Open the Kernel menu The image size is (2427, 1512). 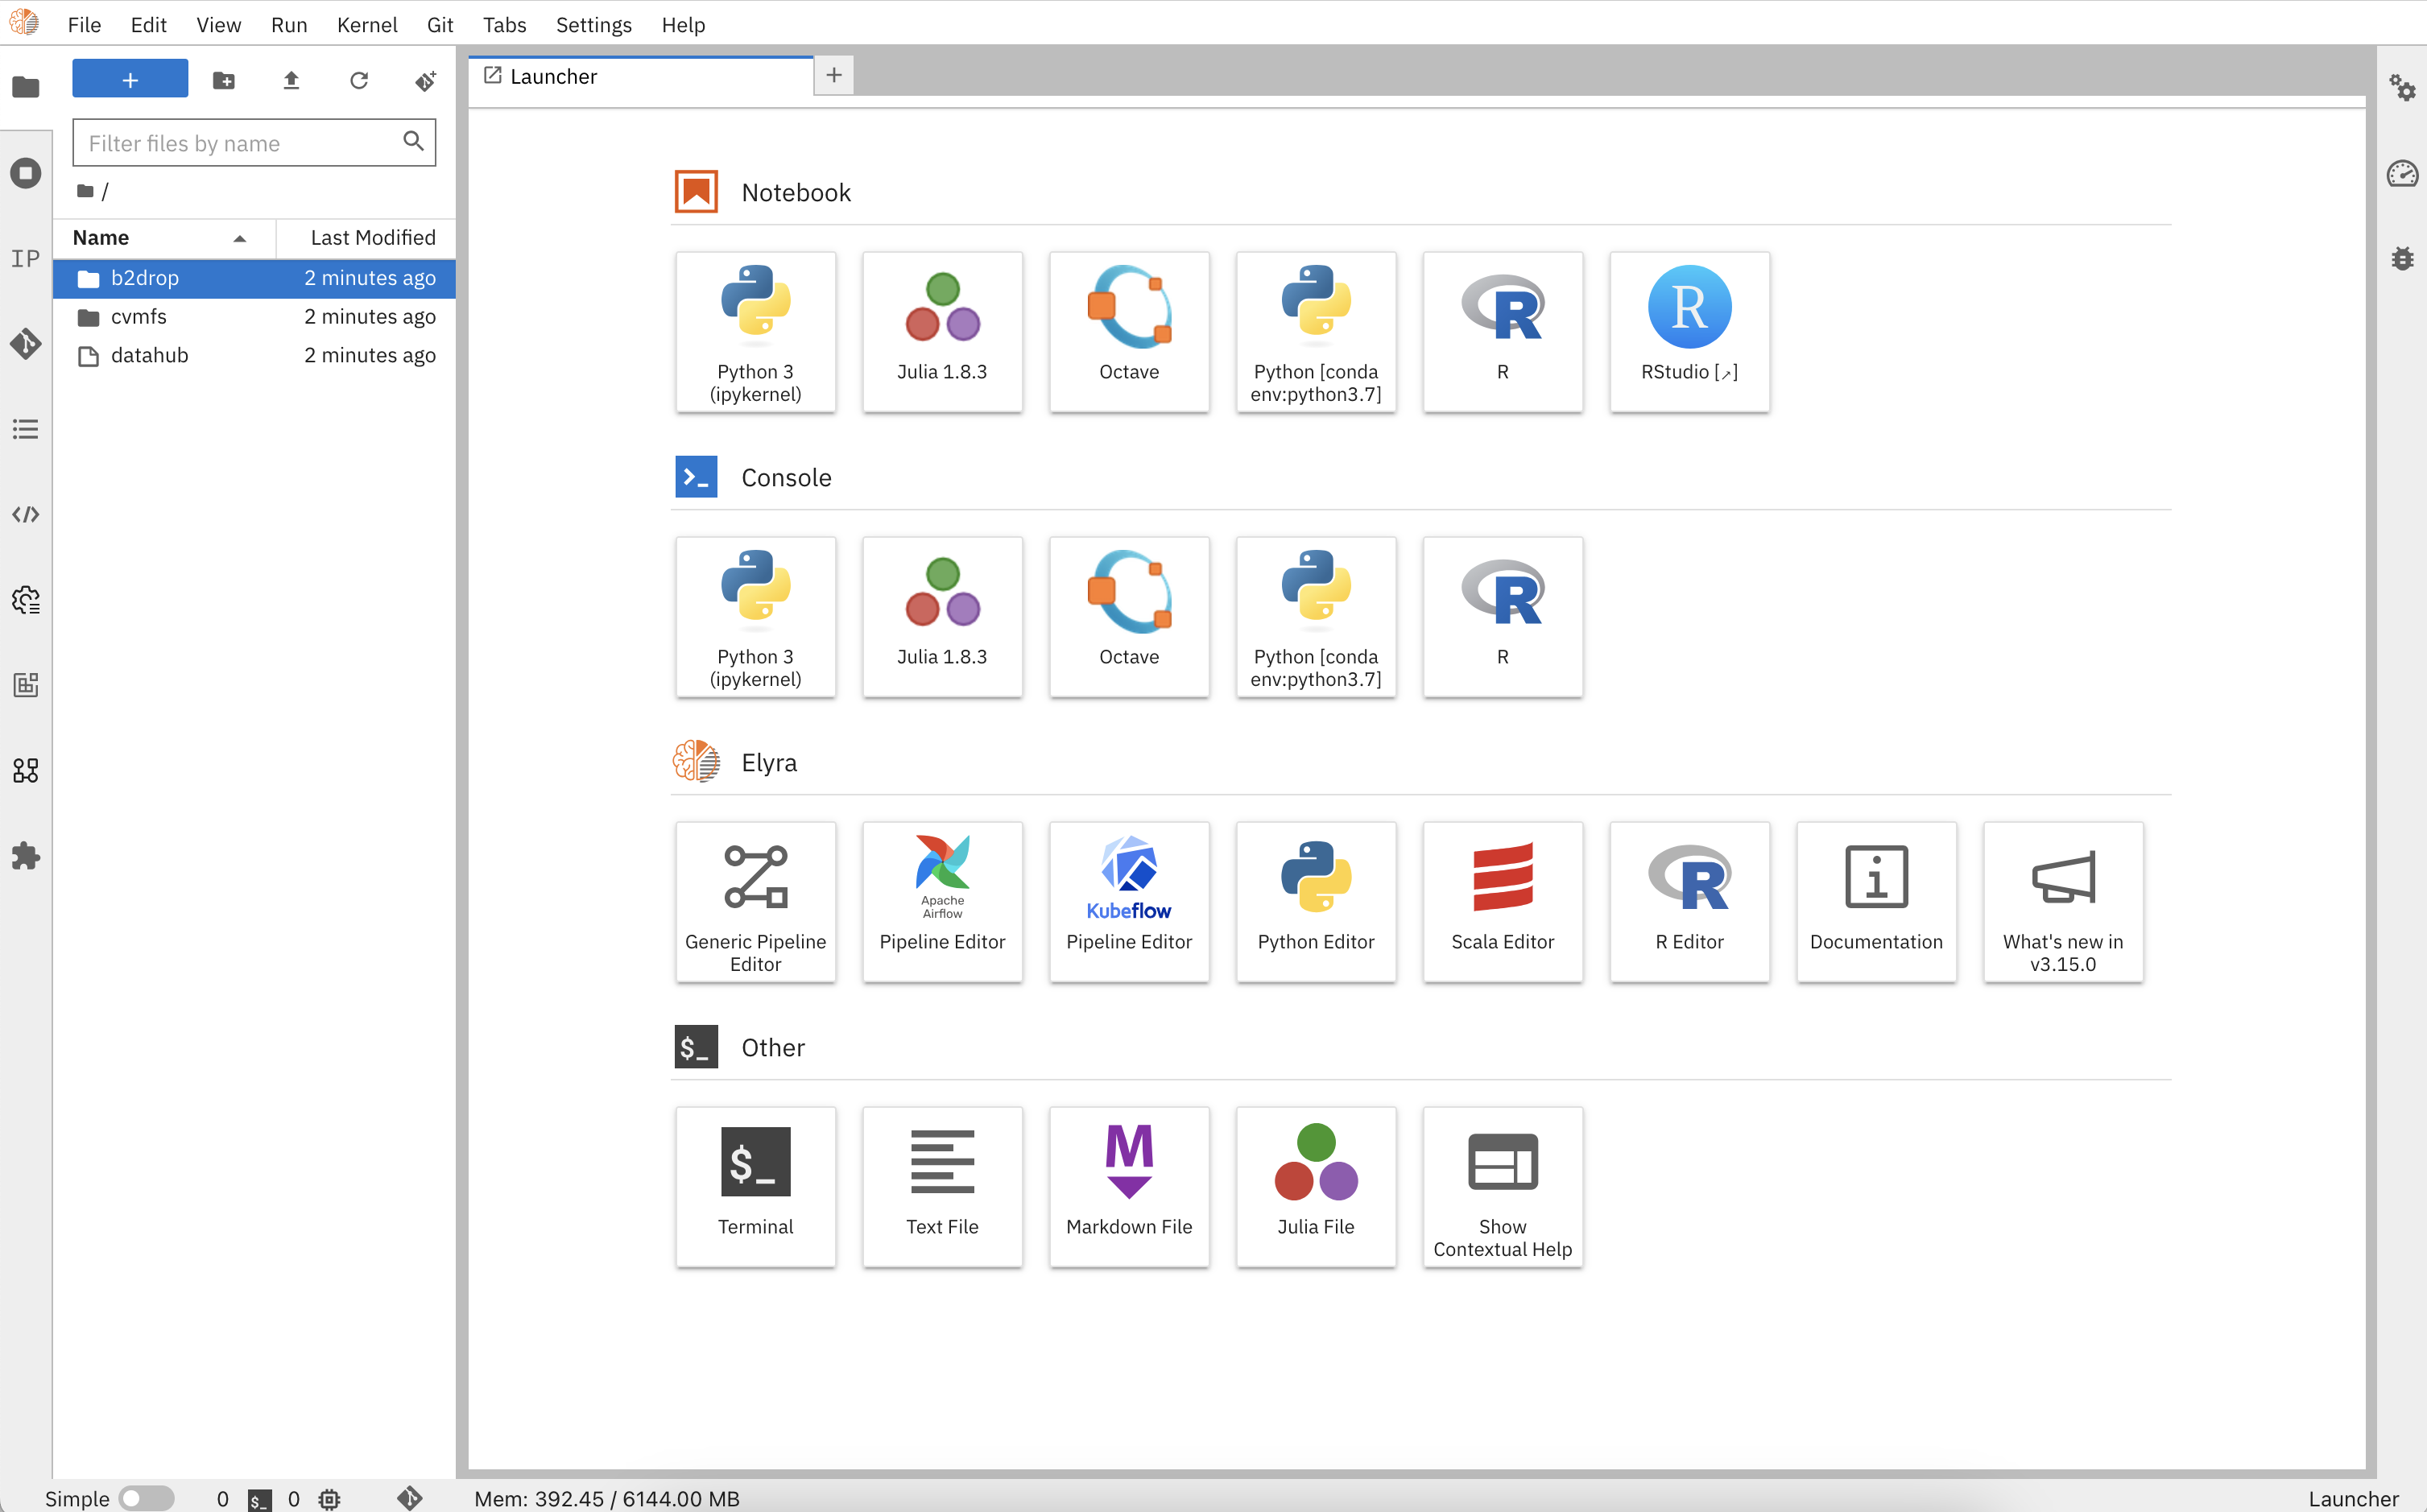coord(366,24)
